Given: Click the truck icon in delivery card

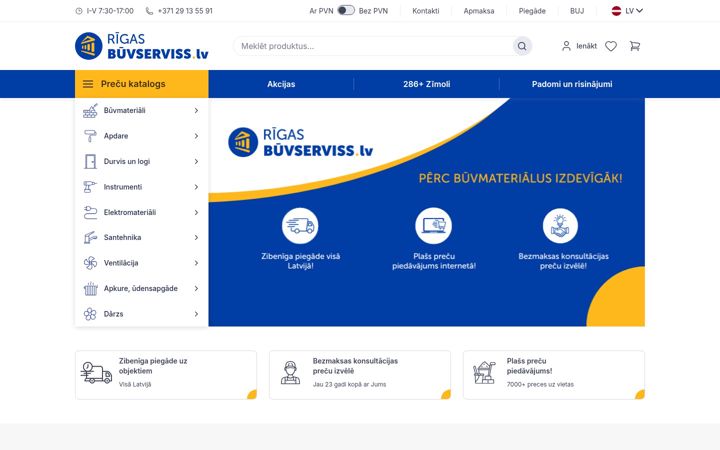Looking at the screenshot, I should pyautogui.click(x=96, y=373).
